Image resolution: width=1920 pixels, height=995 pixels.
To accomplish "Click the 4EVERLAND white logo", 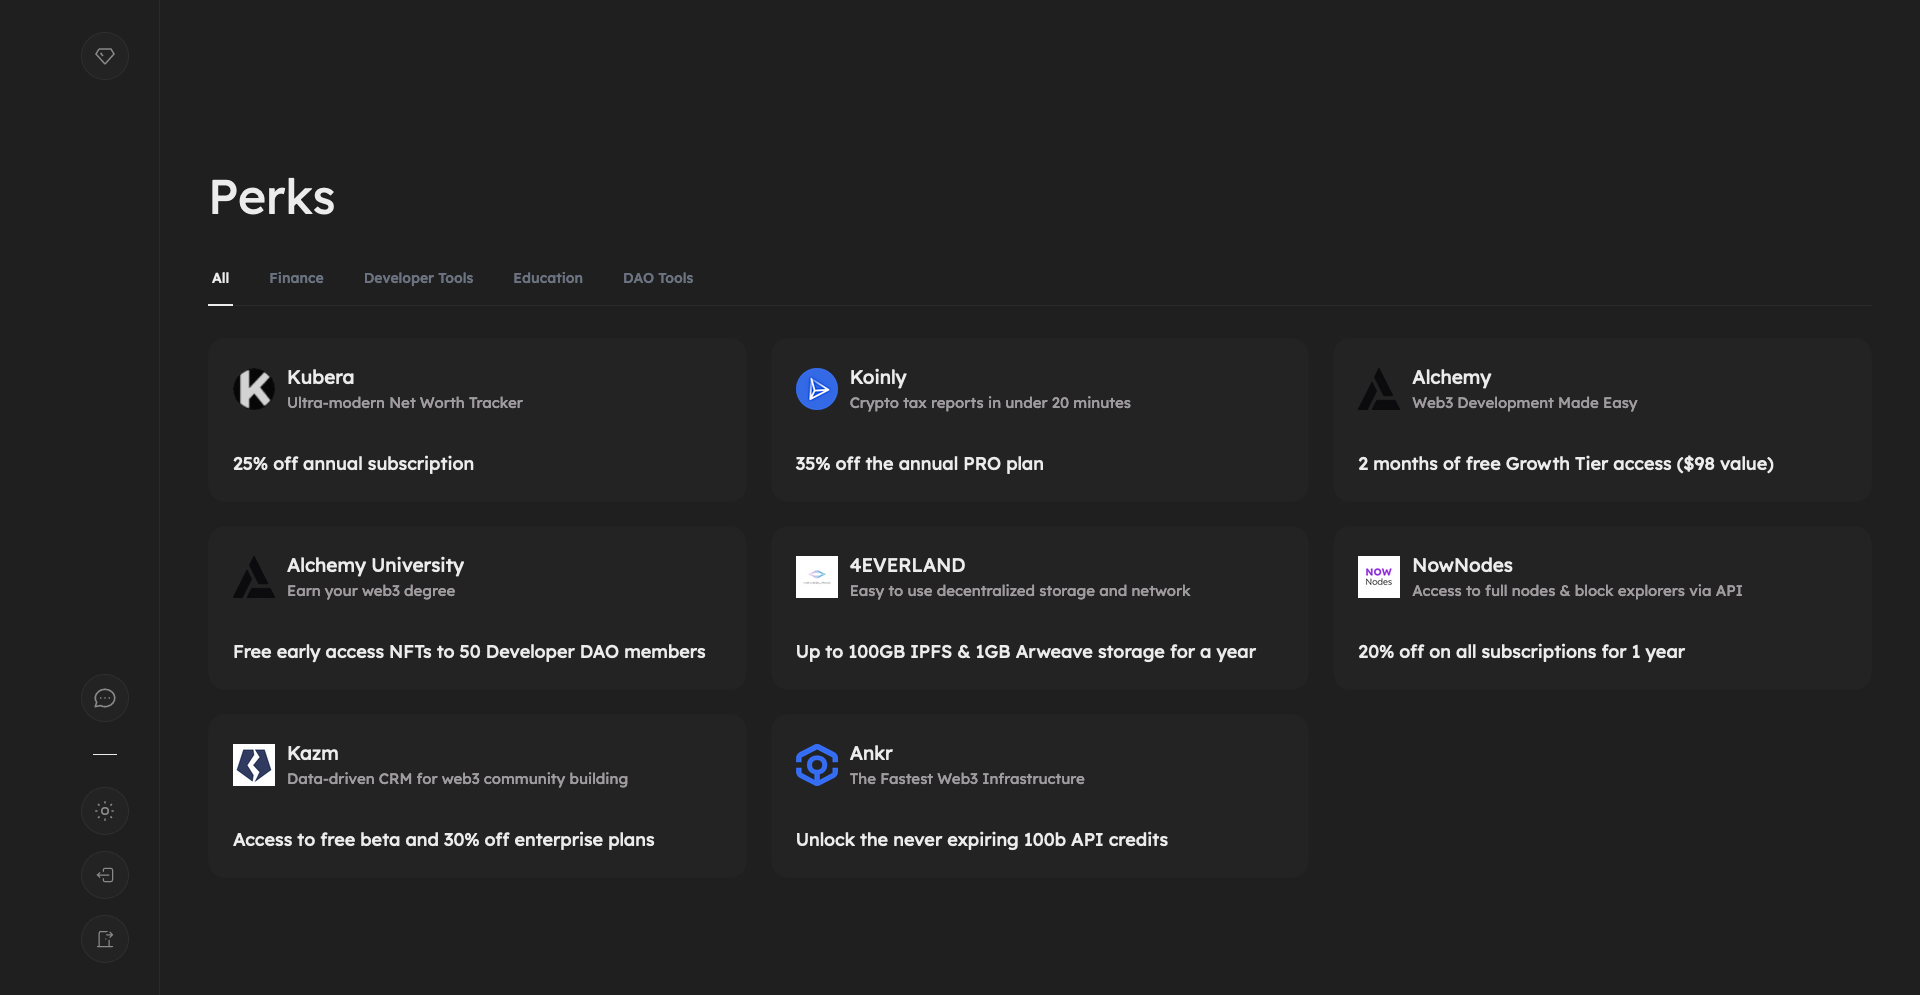I will tap(817, 577).
